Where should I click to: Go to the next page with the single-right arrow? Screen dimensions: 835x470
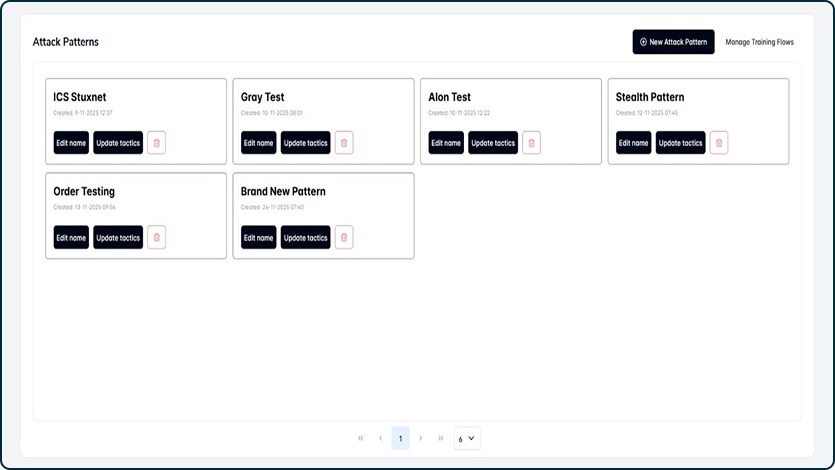pyautogui.click(x=421, y=438)
